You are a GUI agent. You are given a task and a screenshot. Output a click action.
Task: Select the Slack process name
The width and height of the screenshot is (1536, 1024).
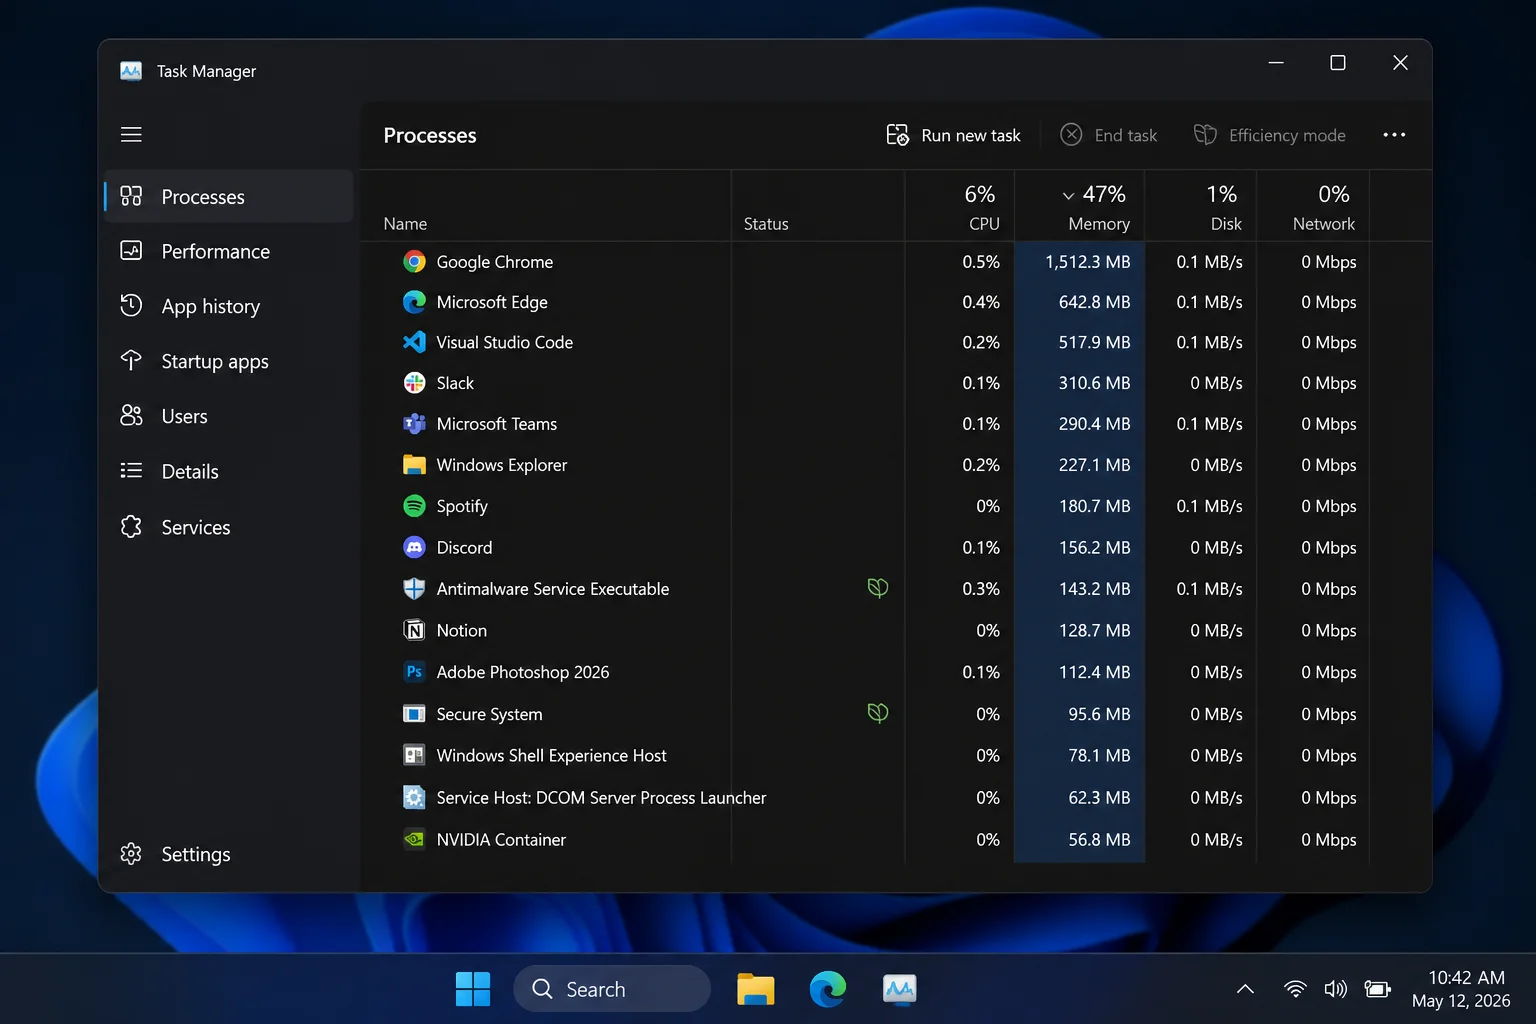coord(455,383)
